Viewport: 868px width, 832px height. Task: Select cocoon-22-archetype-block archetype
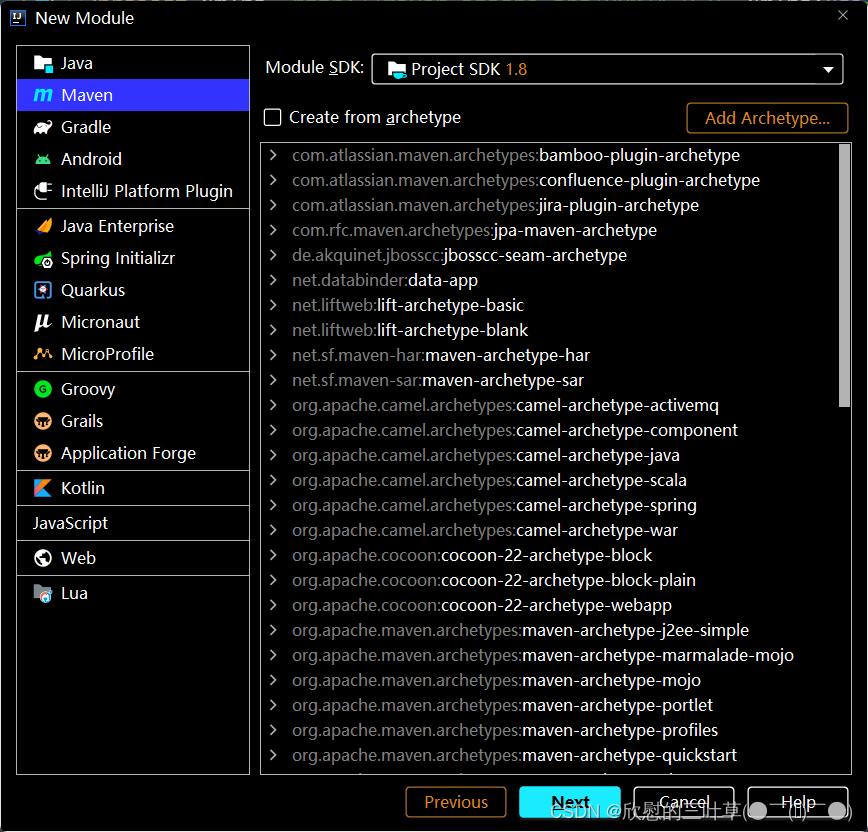click(472, 555)
